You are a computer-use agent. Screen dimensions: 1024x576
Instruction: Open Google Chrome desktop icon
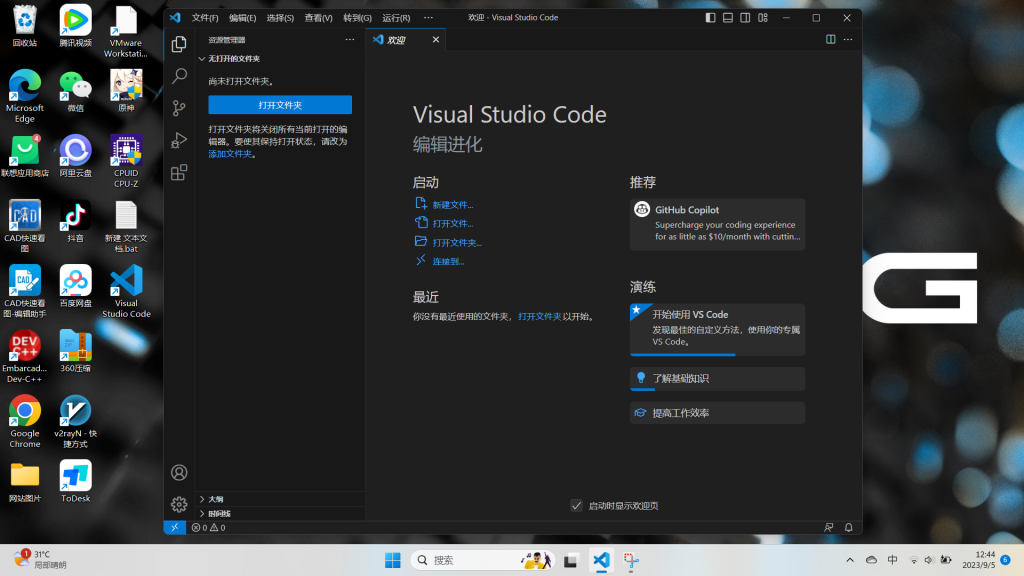25,421
